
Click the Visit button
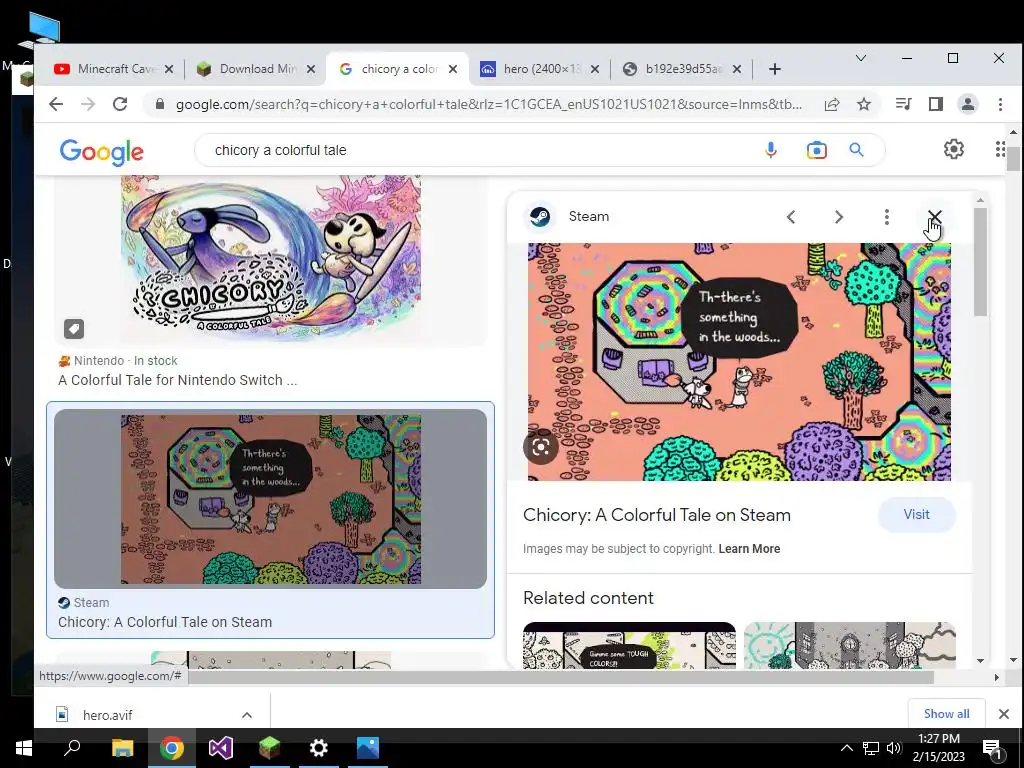point(916,515)
